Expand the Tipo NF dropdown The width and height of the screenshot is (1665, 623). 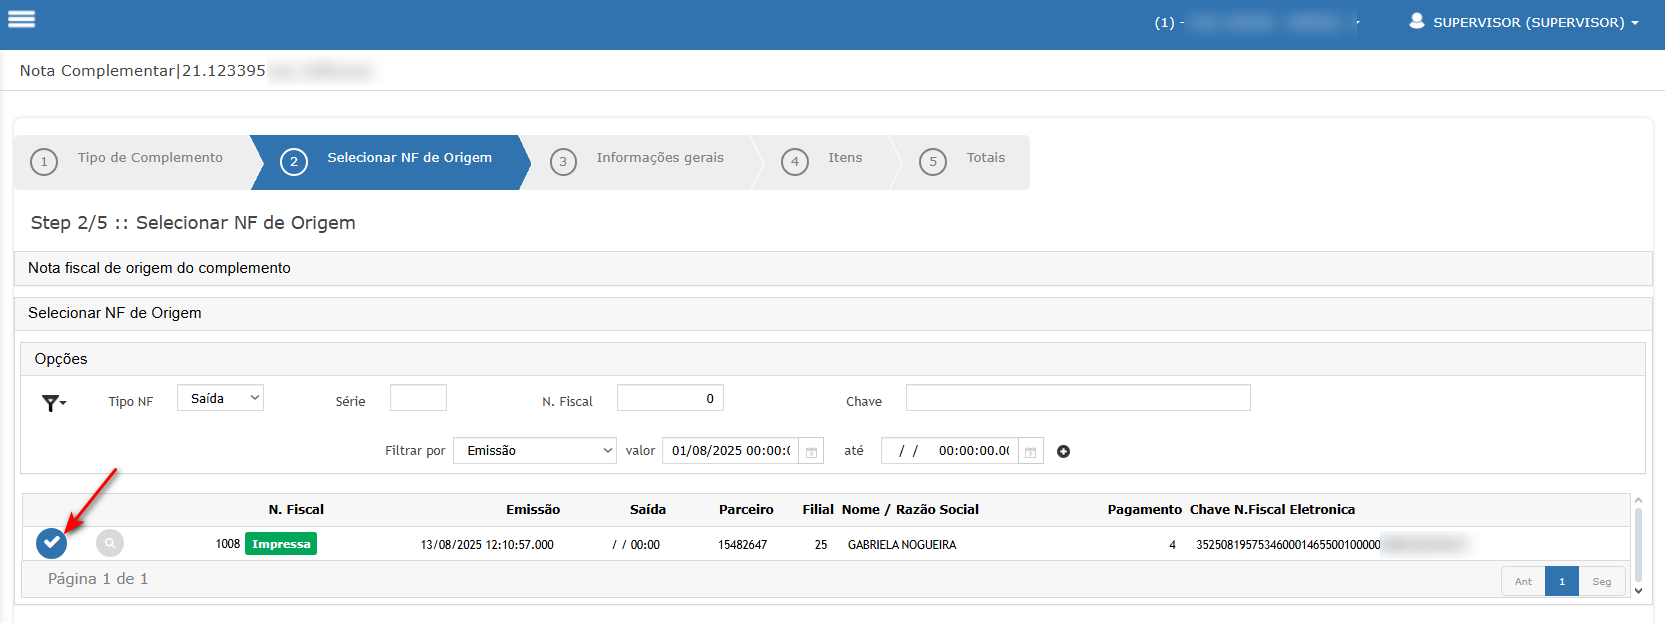pyautogui.click(x=220, y=398)
